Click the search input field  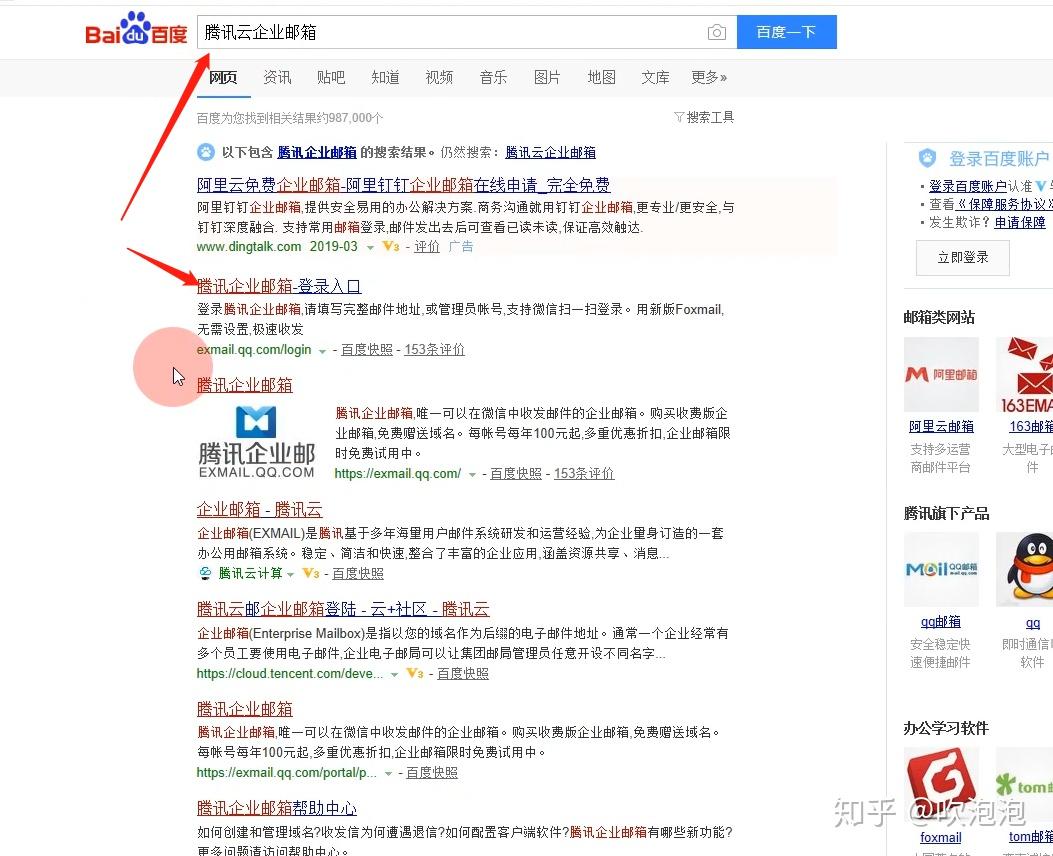point(450,32)
